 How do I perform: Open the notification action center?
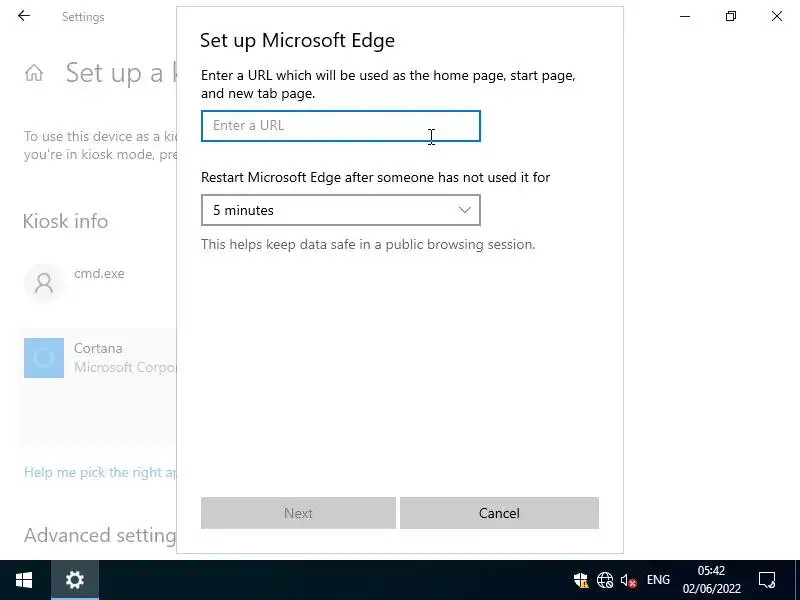[x=767, y=580]
